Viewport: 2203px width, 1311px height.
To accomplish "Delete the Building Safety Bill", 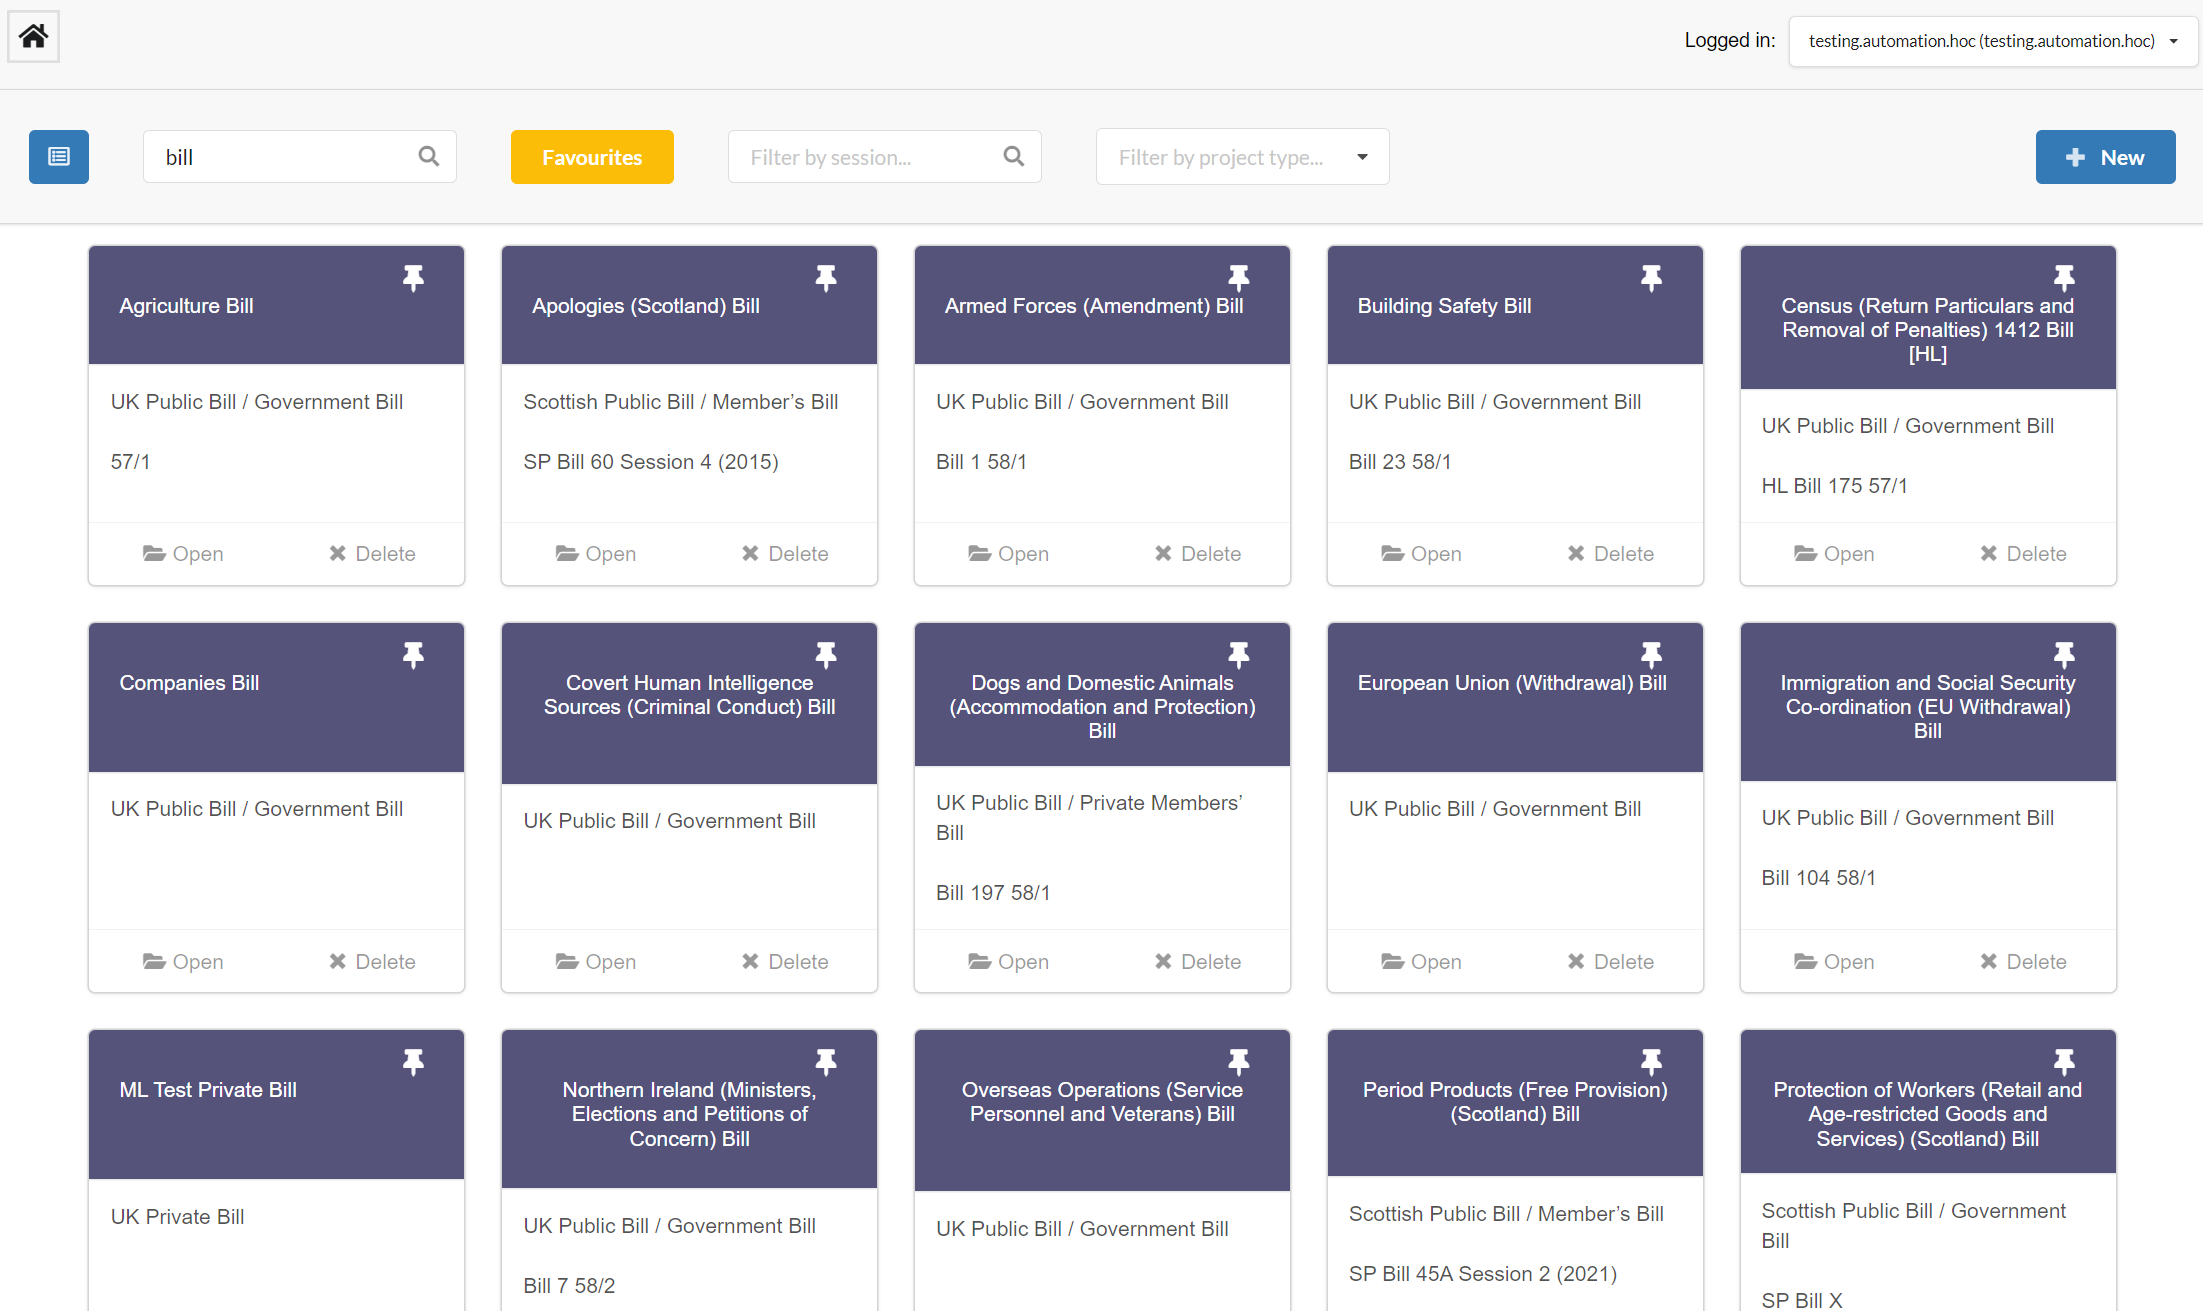I will pyautogui.click(x=1611, y=554).
